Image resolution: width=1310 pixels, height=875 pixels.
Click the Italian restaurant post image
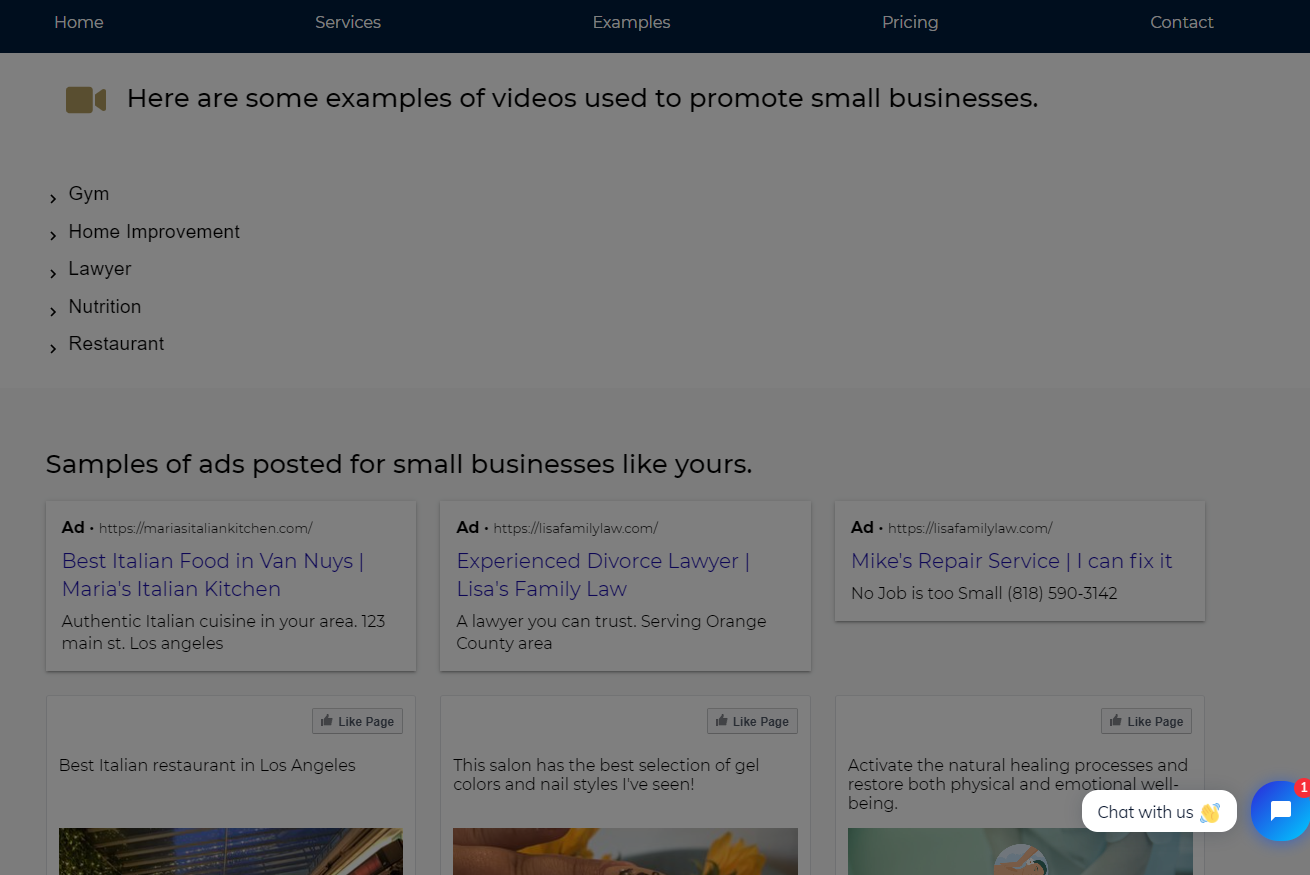point(231,851)
